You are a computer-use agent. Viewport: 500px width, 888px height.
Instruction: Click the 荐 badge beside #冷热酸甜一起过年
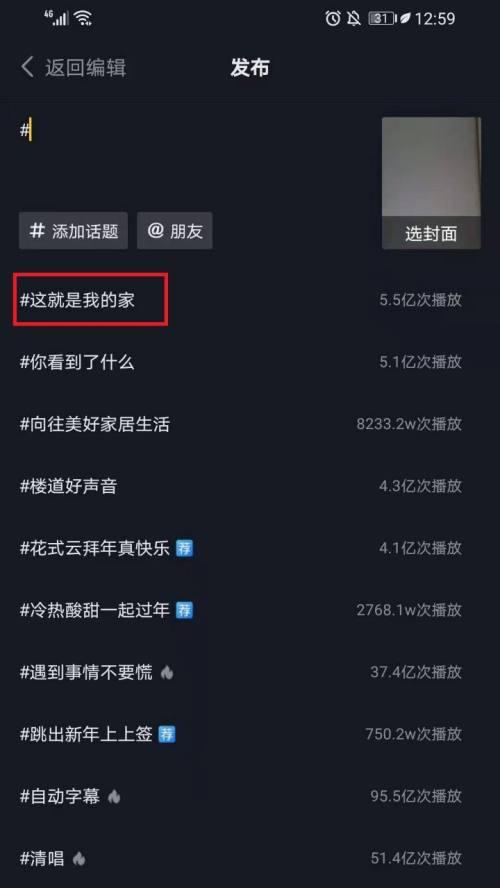coord(184,610)
